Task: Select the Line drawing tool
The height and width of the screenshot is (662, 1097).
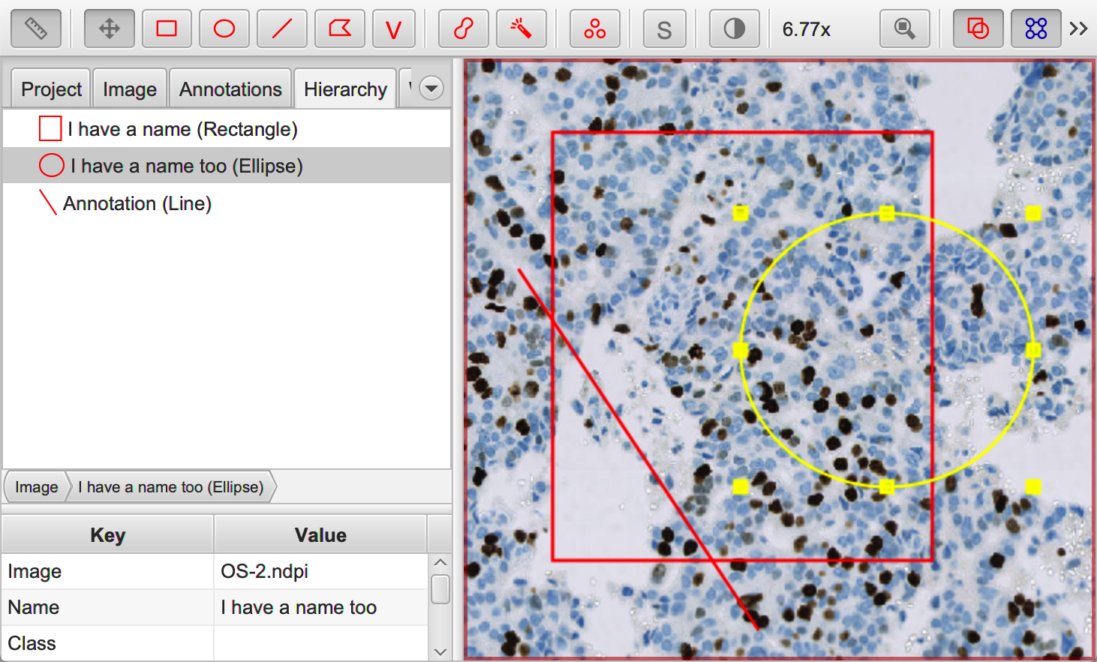Action: (x=282, y=29)
